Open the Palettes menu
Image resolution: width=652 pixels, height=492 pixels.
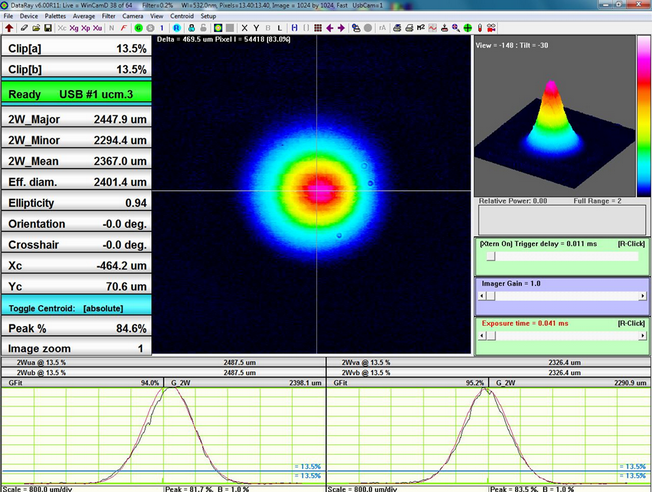click(56, 16)
